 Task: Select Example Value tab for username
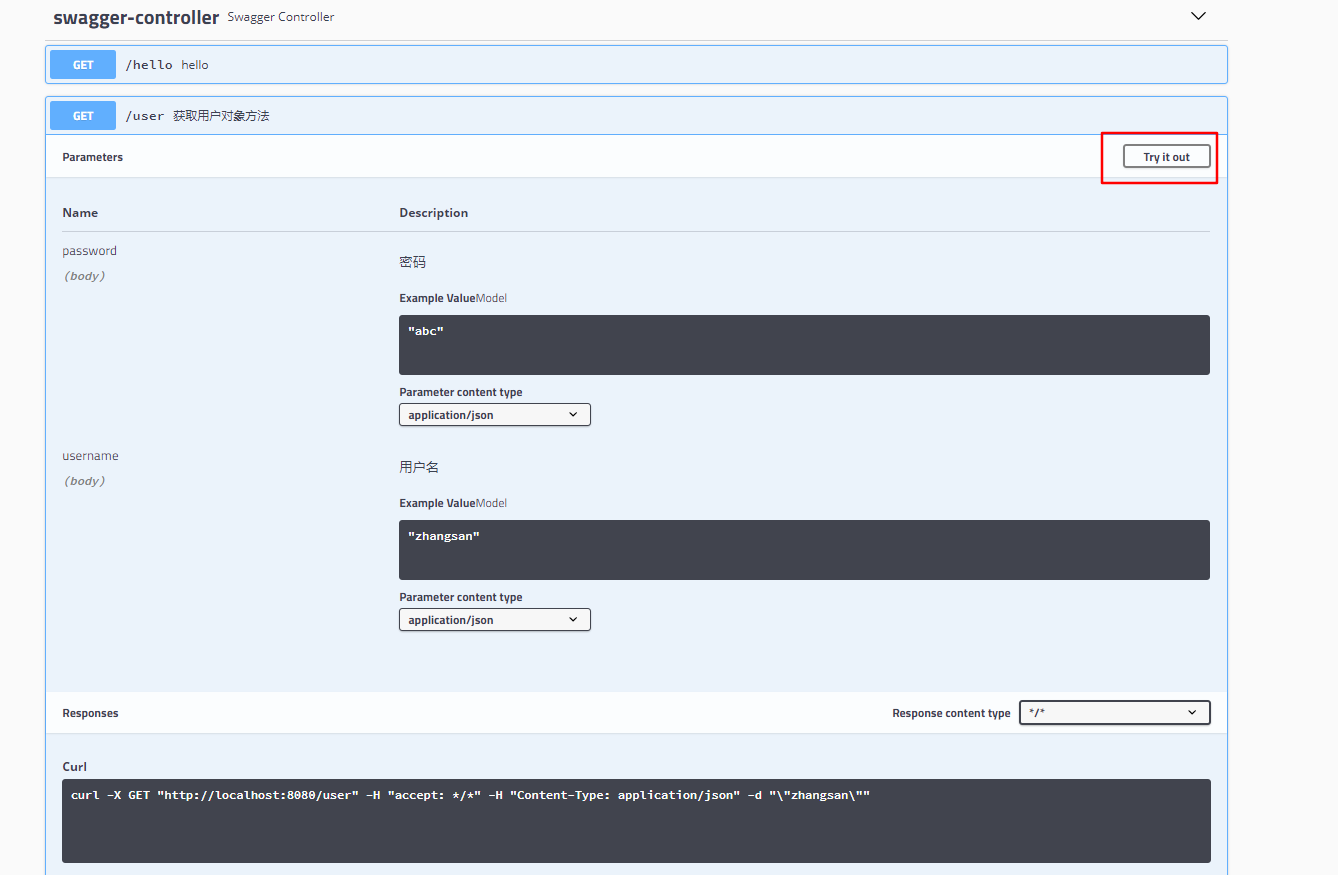click(437, 503)
